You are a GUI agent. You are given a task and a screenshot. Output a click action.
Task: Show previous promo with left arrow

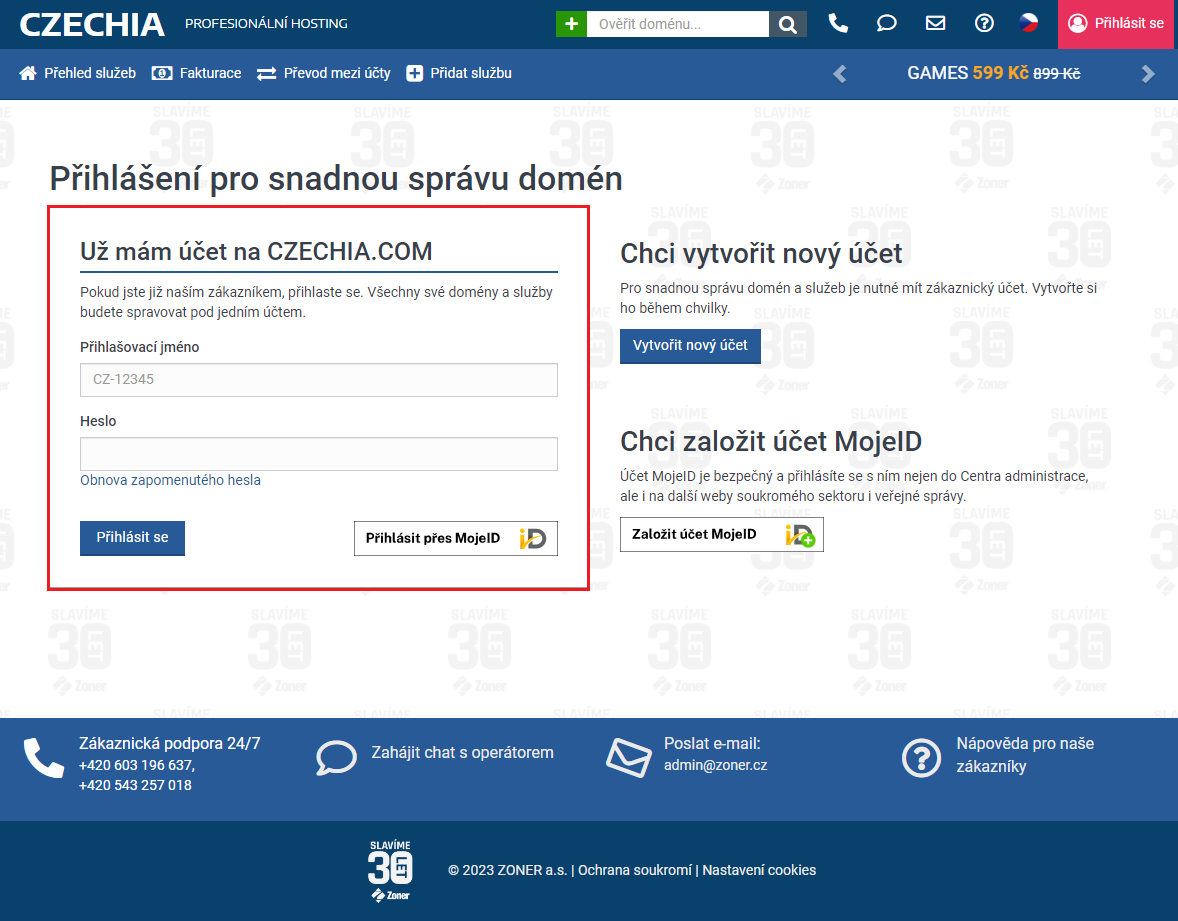pyautogui.click(x=840, y=73)
